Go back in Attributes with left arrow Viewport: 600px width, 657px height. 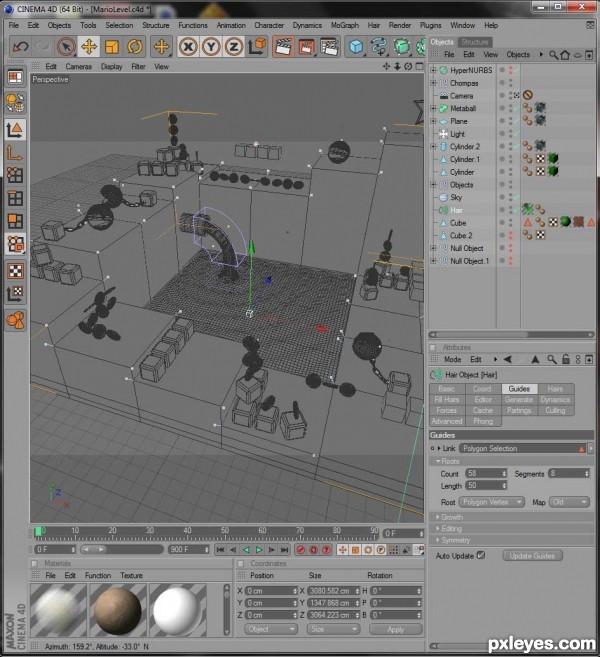tap(508, 360)
